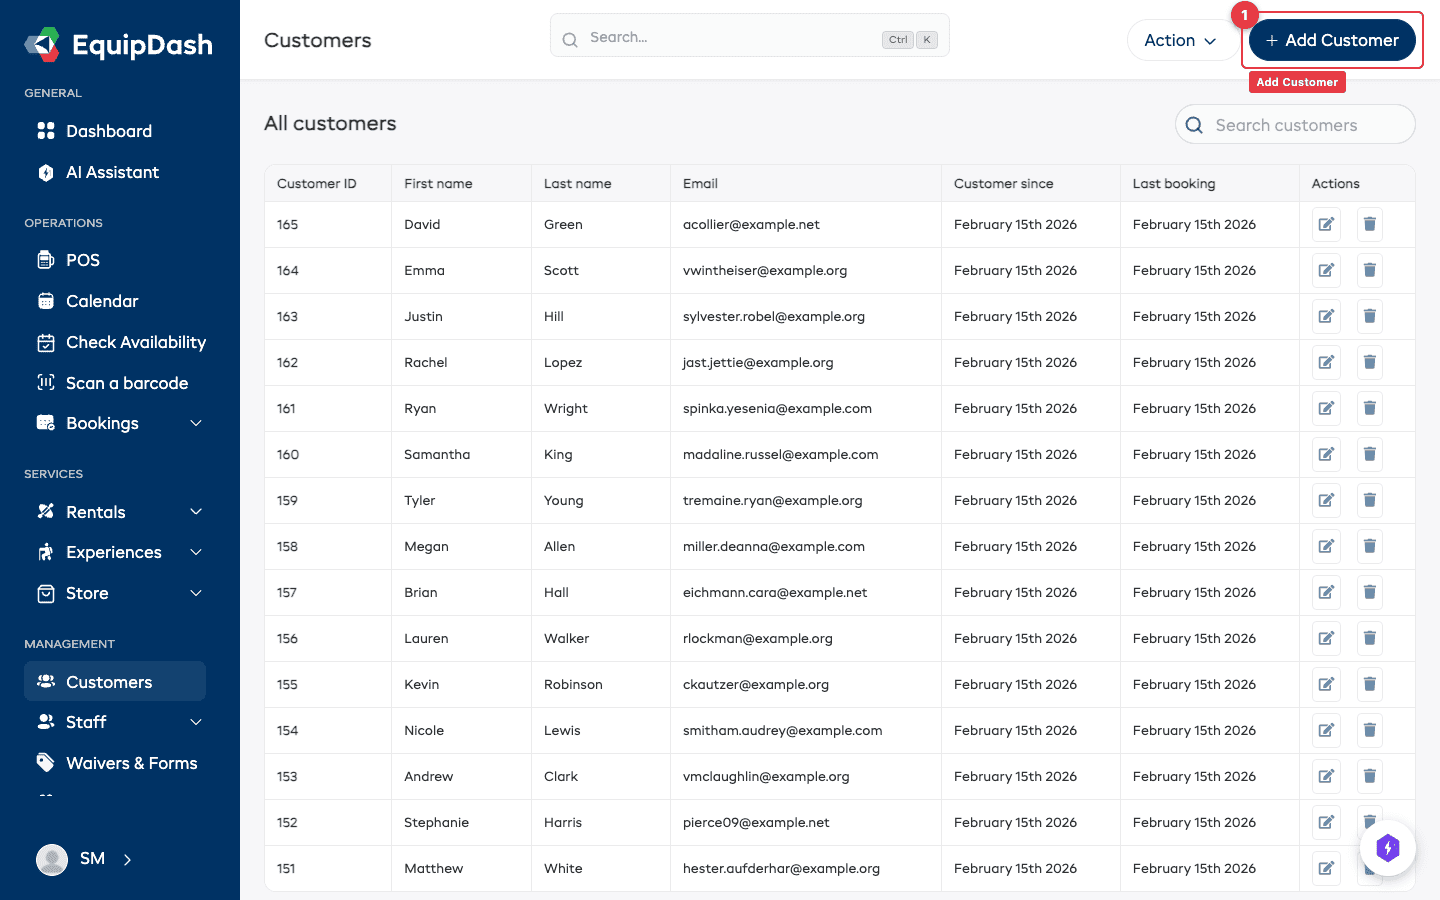Expand the Rentals menu section
The image size is (1440, 900).
[196, 512]
